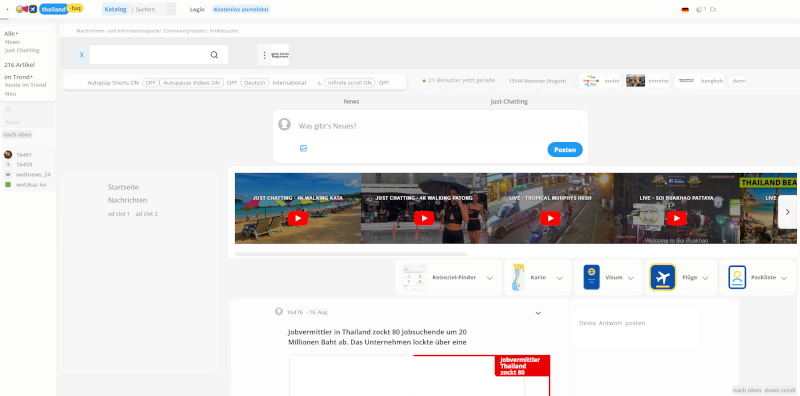Turn Autoplay Shorts OFF

point(151,83)
